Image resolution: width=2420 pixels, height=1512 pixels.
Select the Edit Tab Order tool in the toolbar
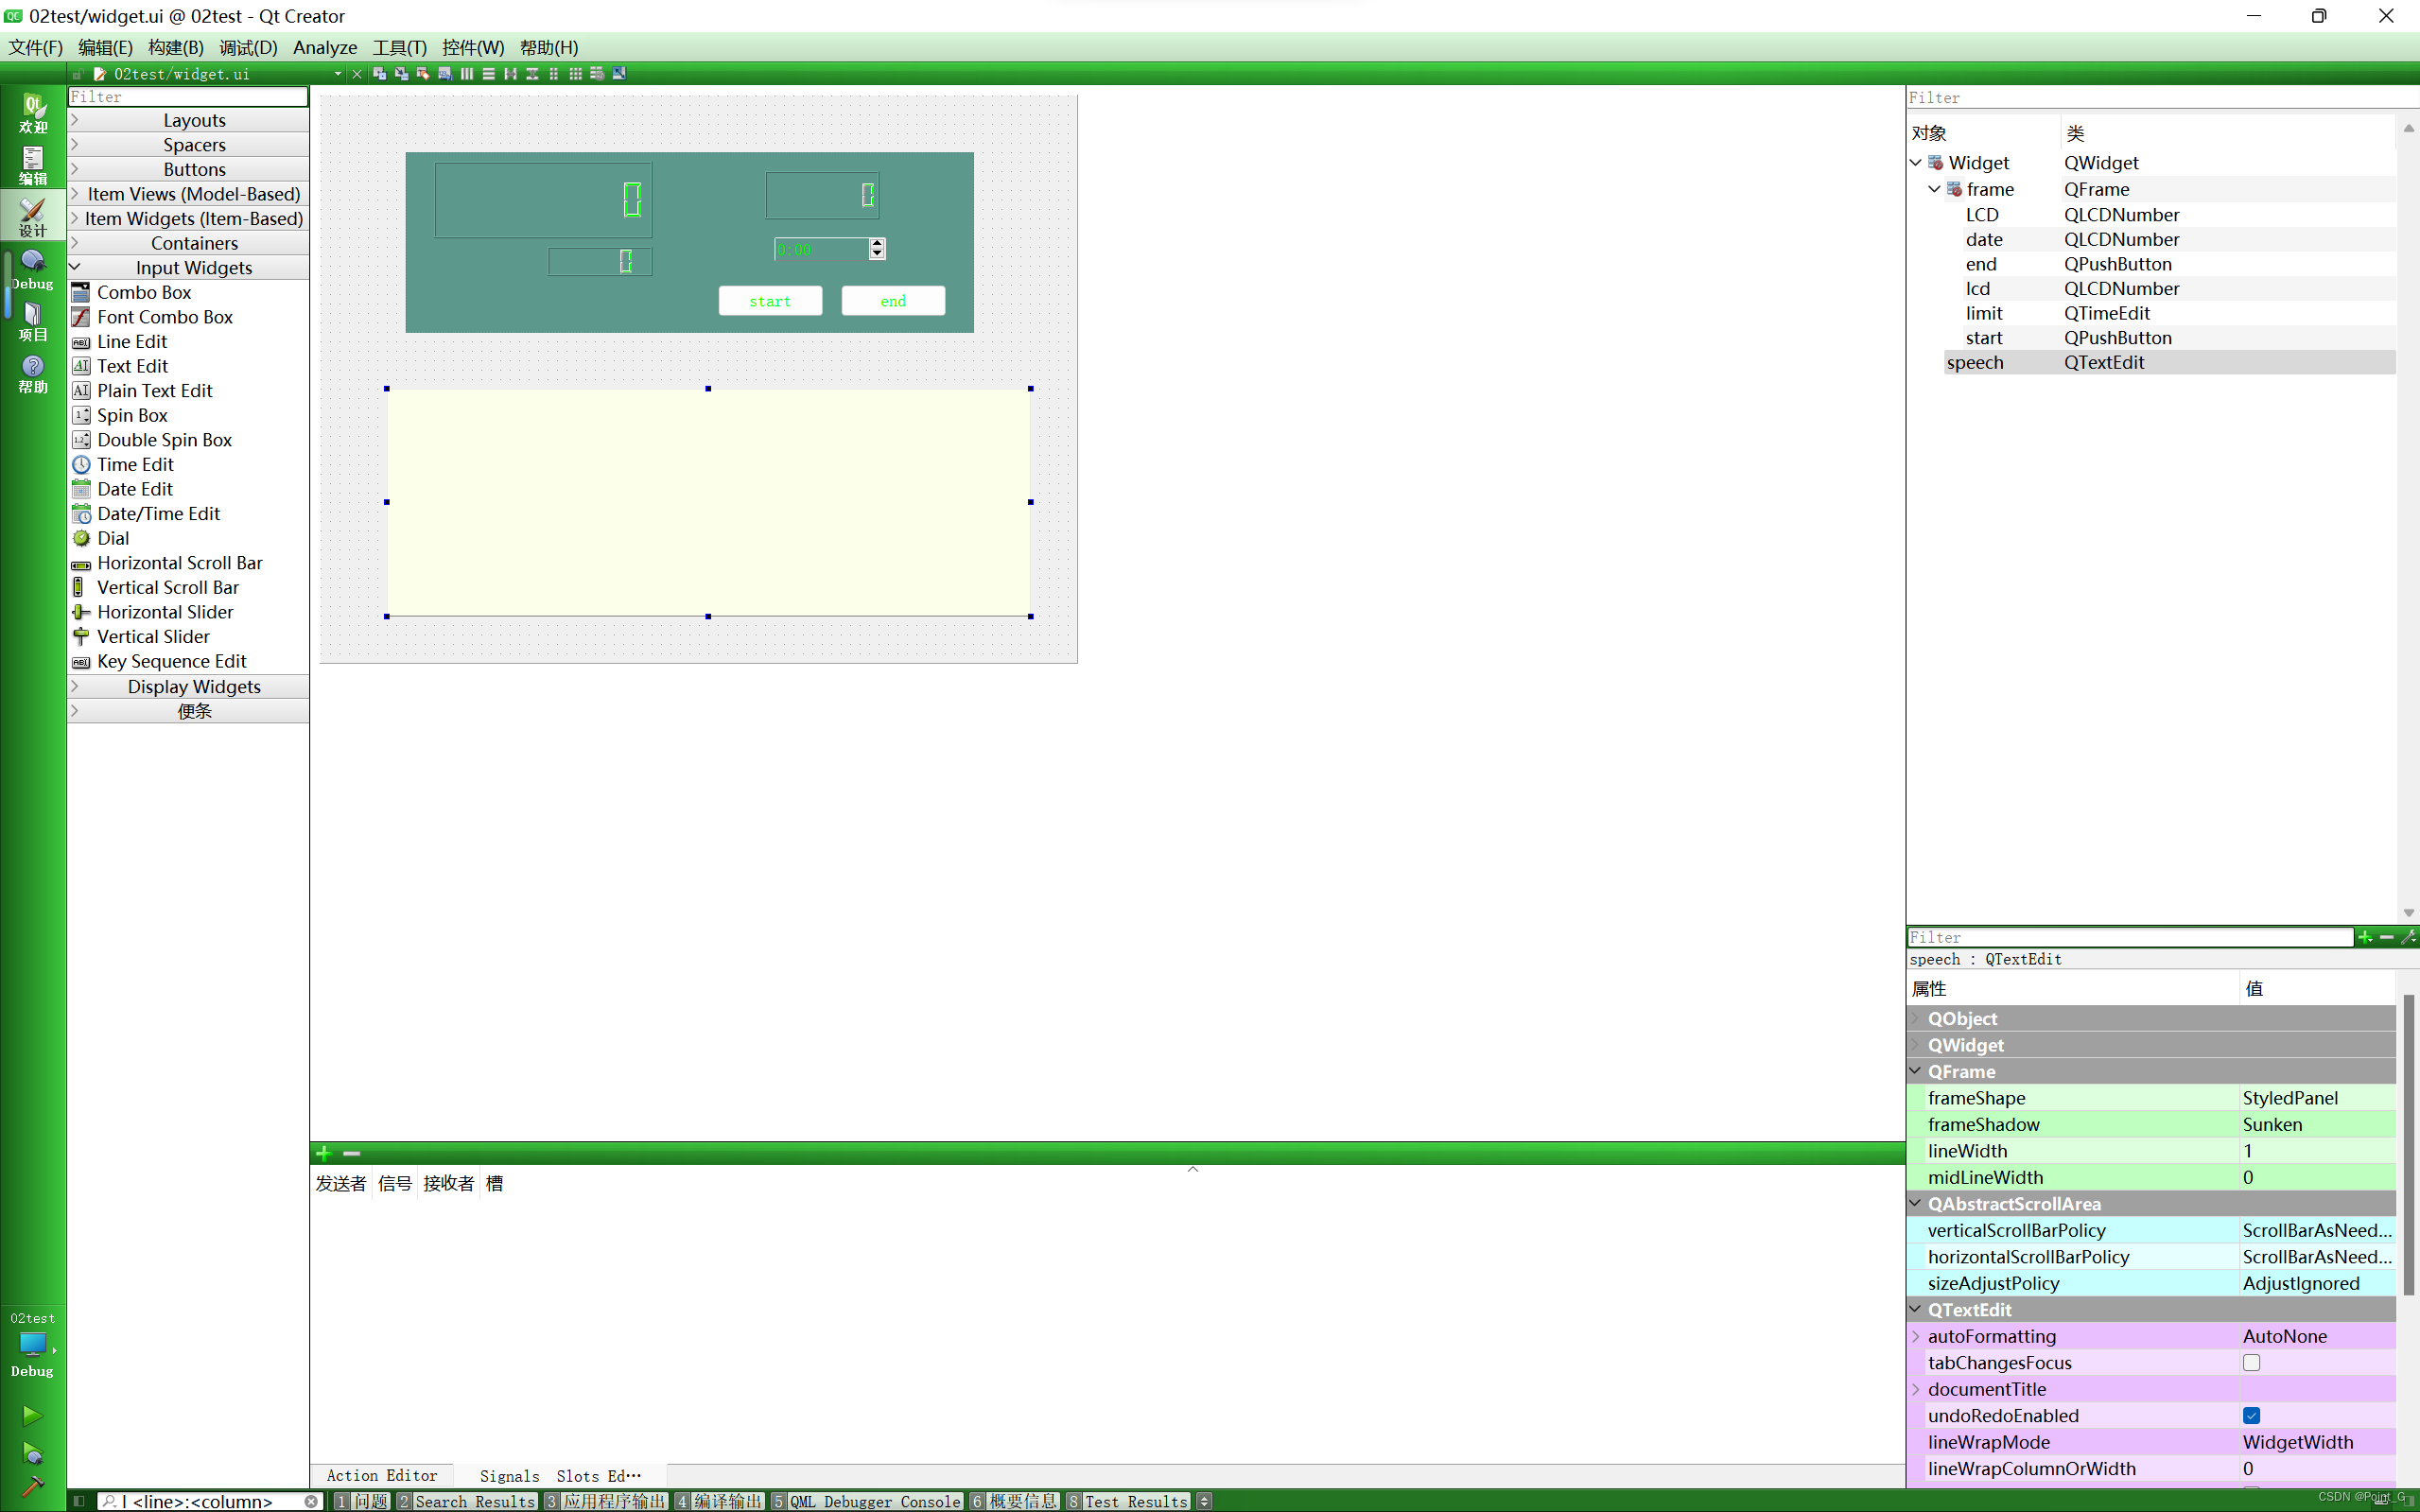(x=445, y=73)
